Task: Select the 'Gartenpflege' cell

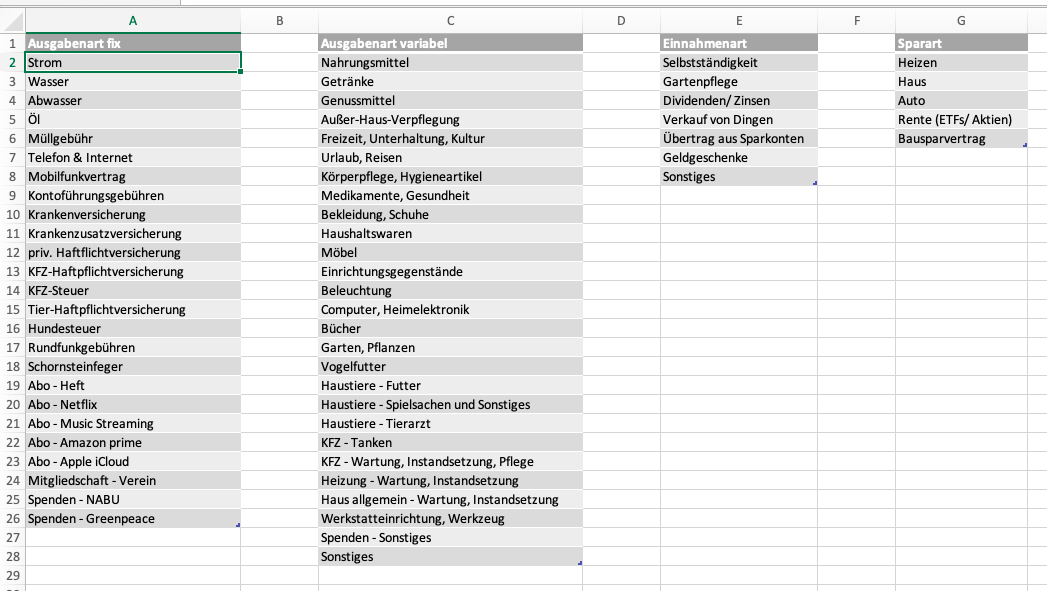Action: pos(739,81)
